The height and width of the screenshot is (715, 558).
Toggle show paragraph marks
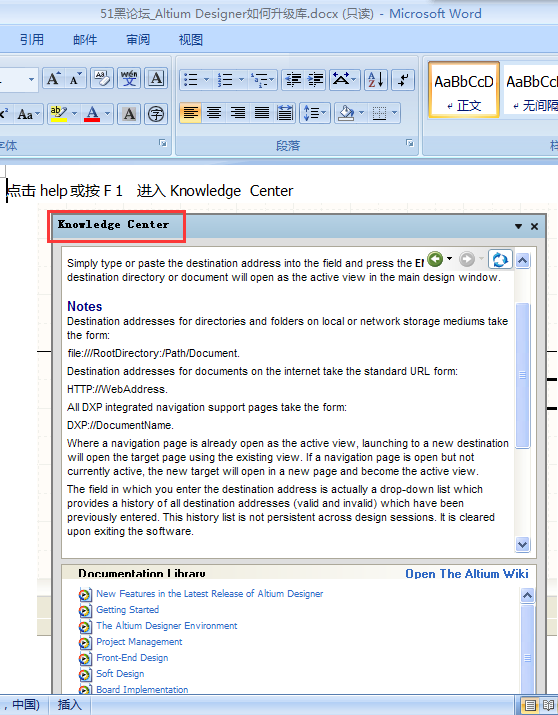(403, 80)
